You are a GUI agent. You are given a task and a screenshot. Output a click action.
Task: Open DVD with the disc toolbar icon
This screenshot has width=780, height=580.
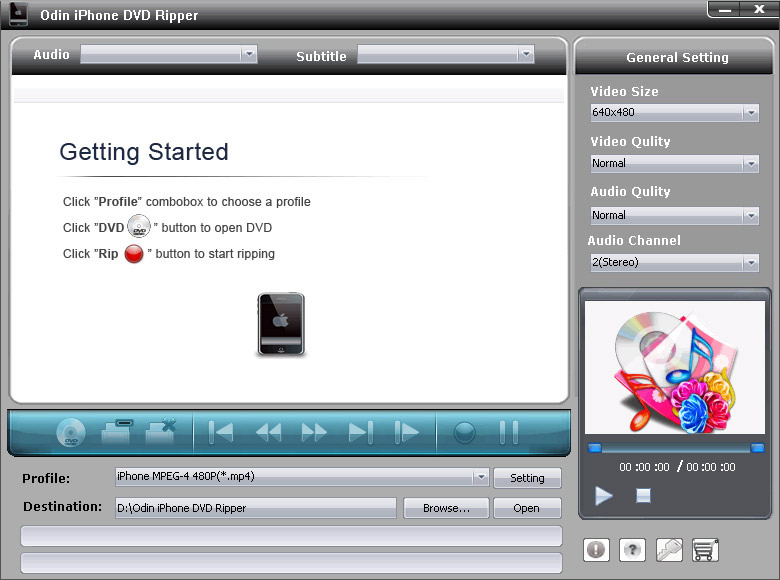(71, 432)
